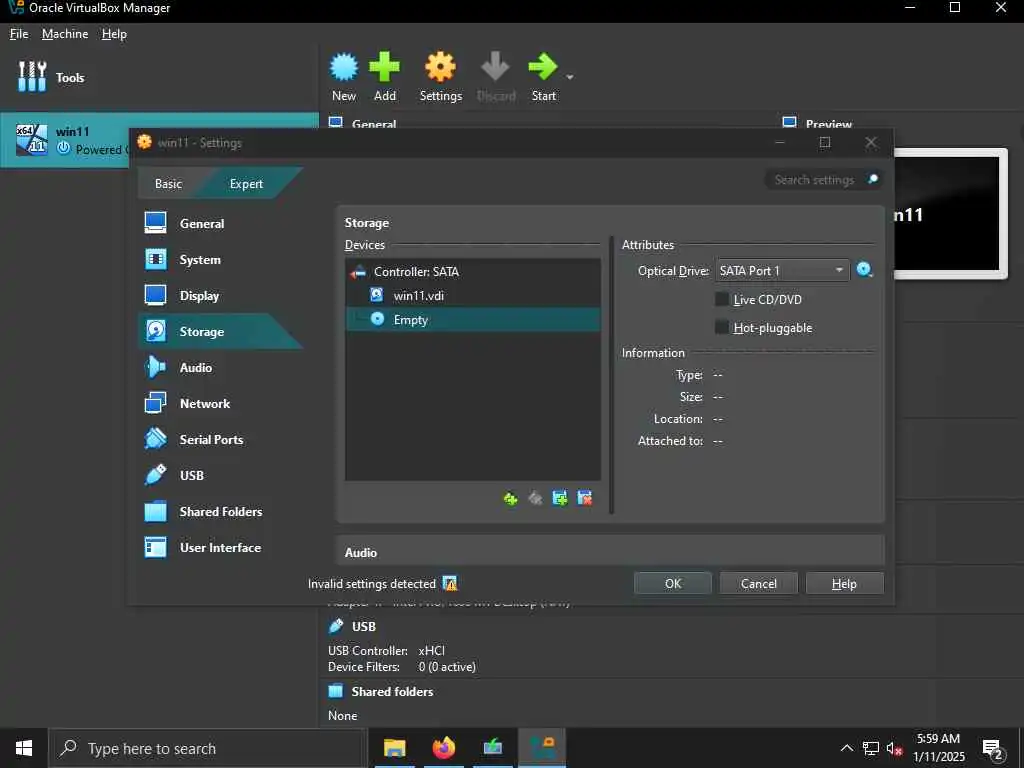Open Firefox from taskbar
Image resolution: width=1024 pixels, height=768 pixels.
[444, 748]
